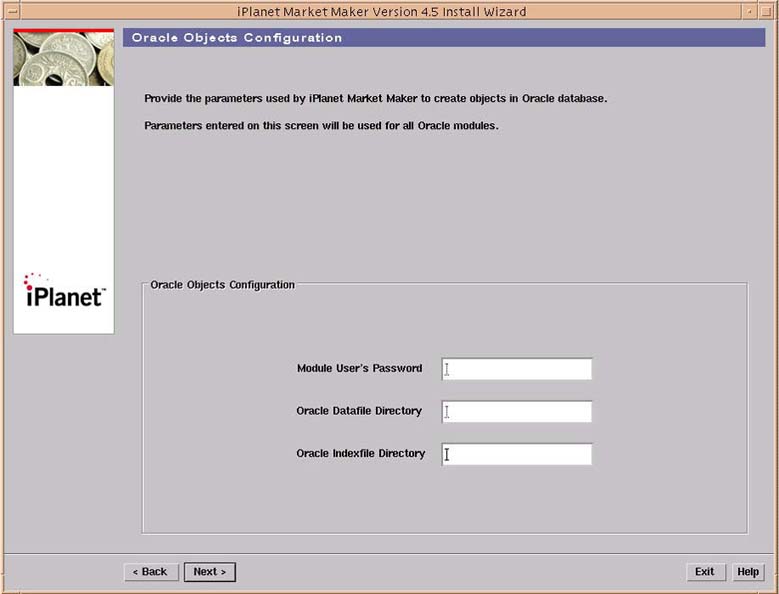The height and width of the screenshot is (594, 779).
Task: Click text 'Parameters entered on this screen'
Action: tap(231, 126)
